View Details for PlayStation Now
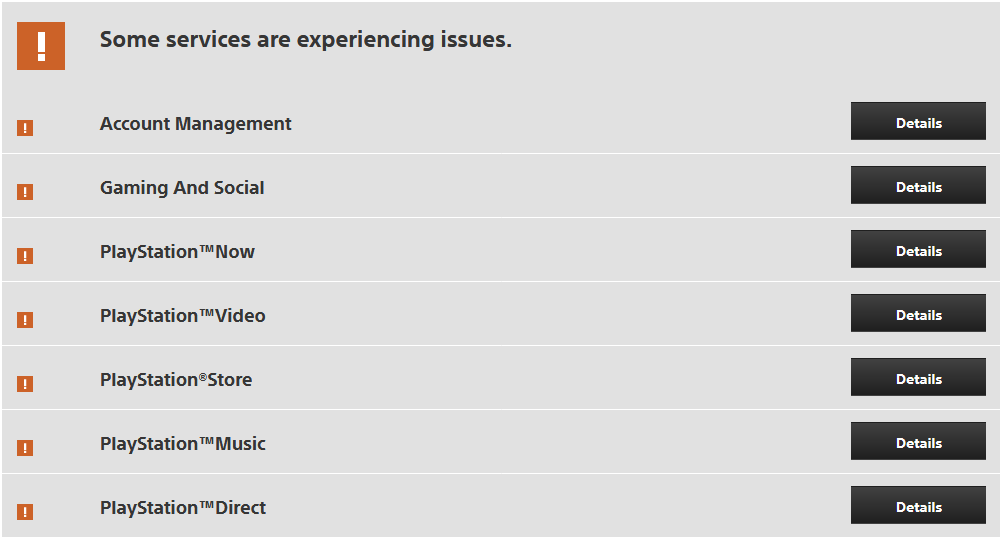The width and height of the screenshot is (1000, 537). (918, 250)
